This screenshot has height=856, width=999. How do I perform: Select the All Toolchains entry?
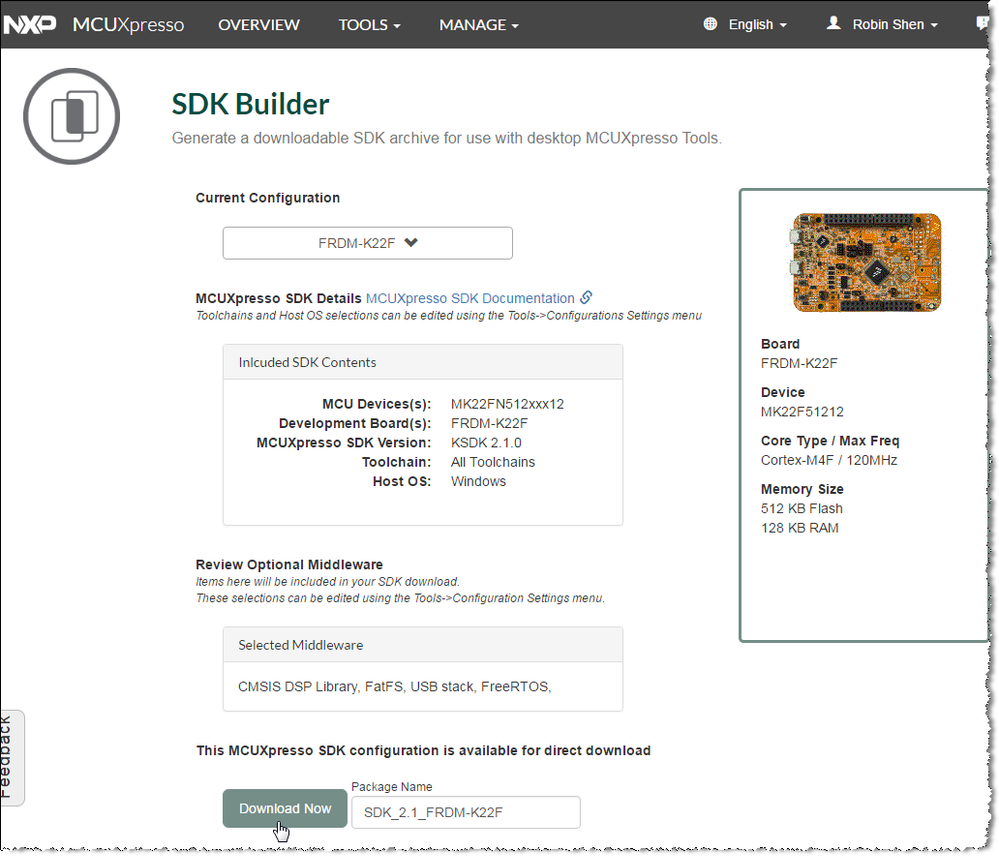493,462
